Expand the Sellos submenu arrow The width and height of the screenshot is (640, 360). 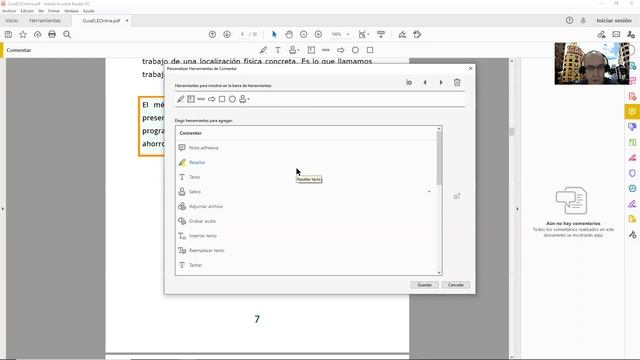(429, 191)
